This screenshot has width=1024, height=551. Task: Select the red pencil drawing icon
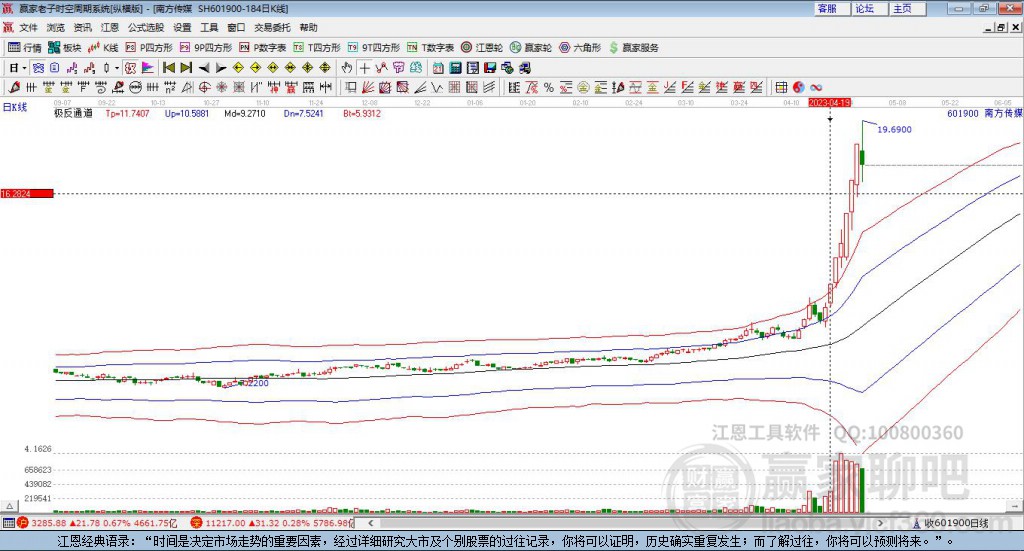coord(14,87)
